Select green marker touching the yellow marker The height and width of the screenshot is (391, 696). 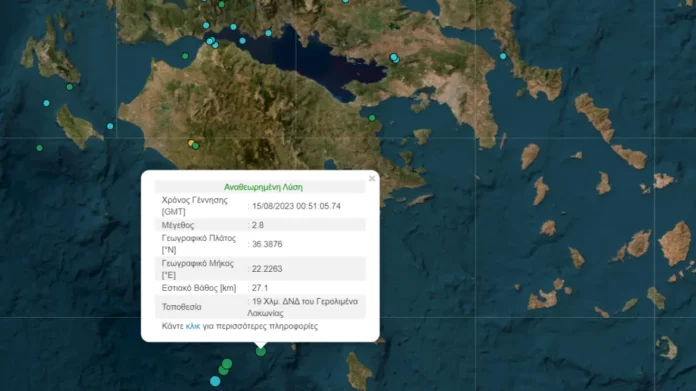196,146
